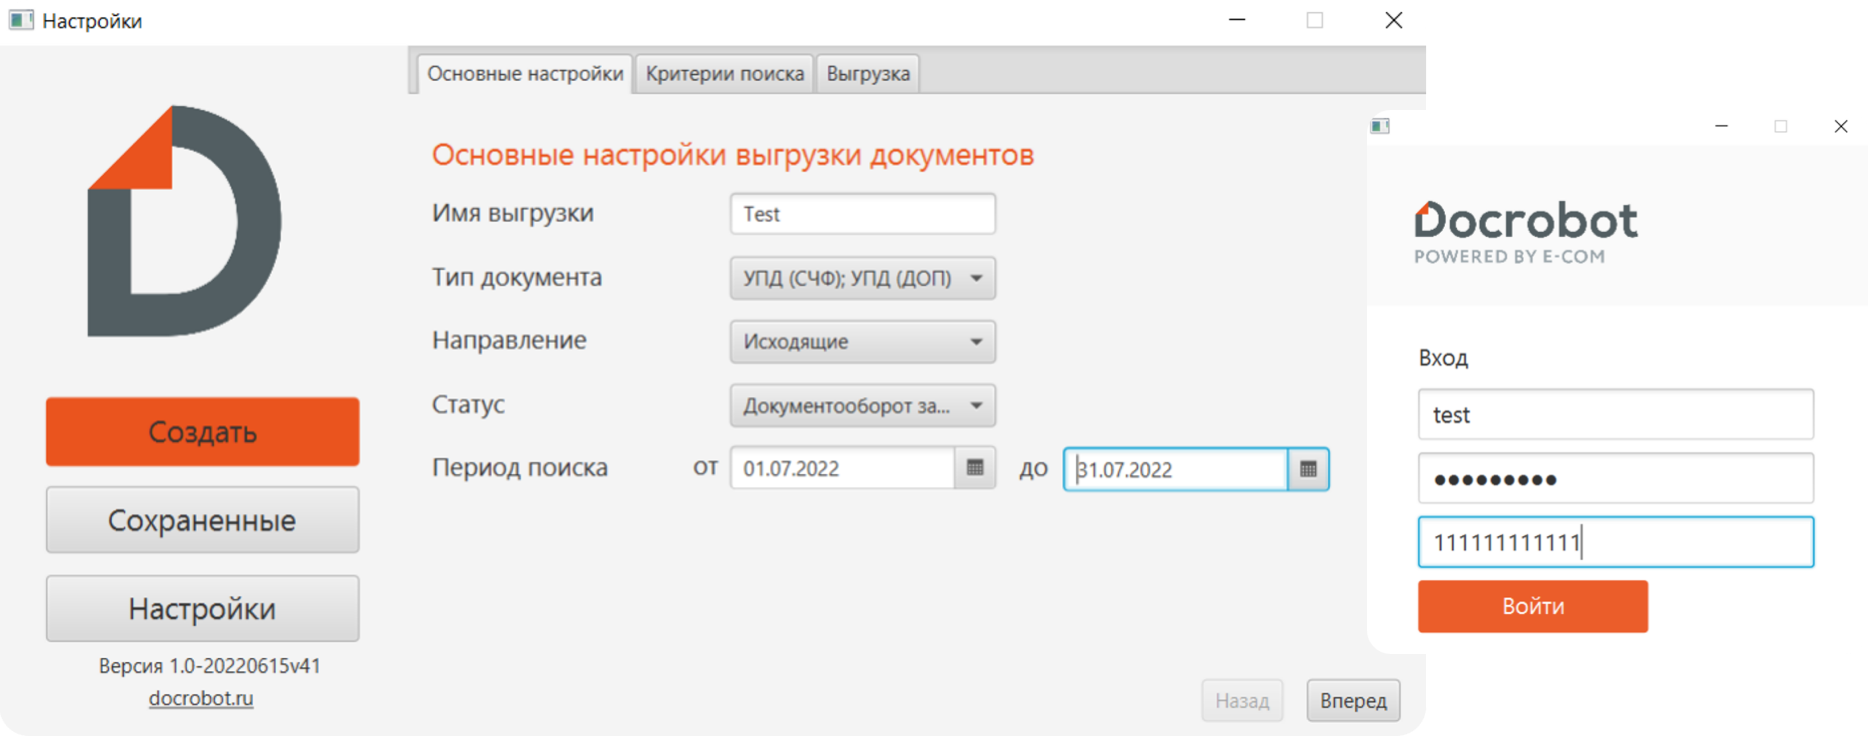The width and height of the screenshot is (1868, 736).
Task: Focus the field containing 11111111111
Action: pyautogui.click(x=1615, y=542)
